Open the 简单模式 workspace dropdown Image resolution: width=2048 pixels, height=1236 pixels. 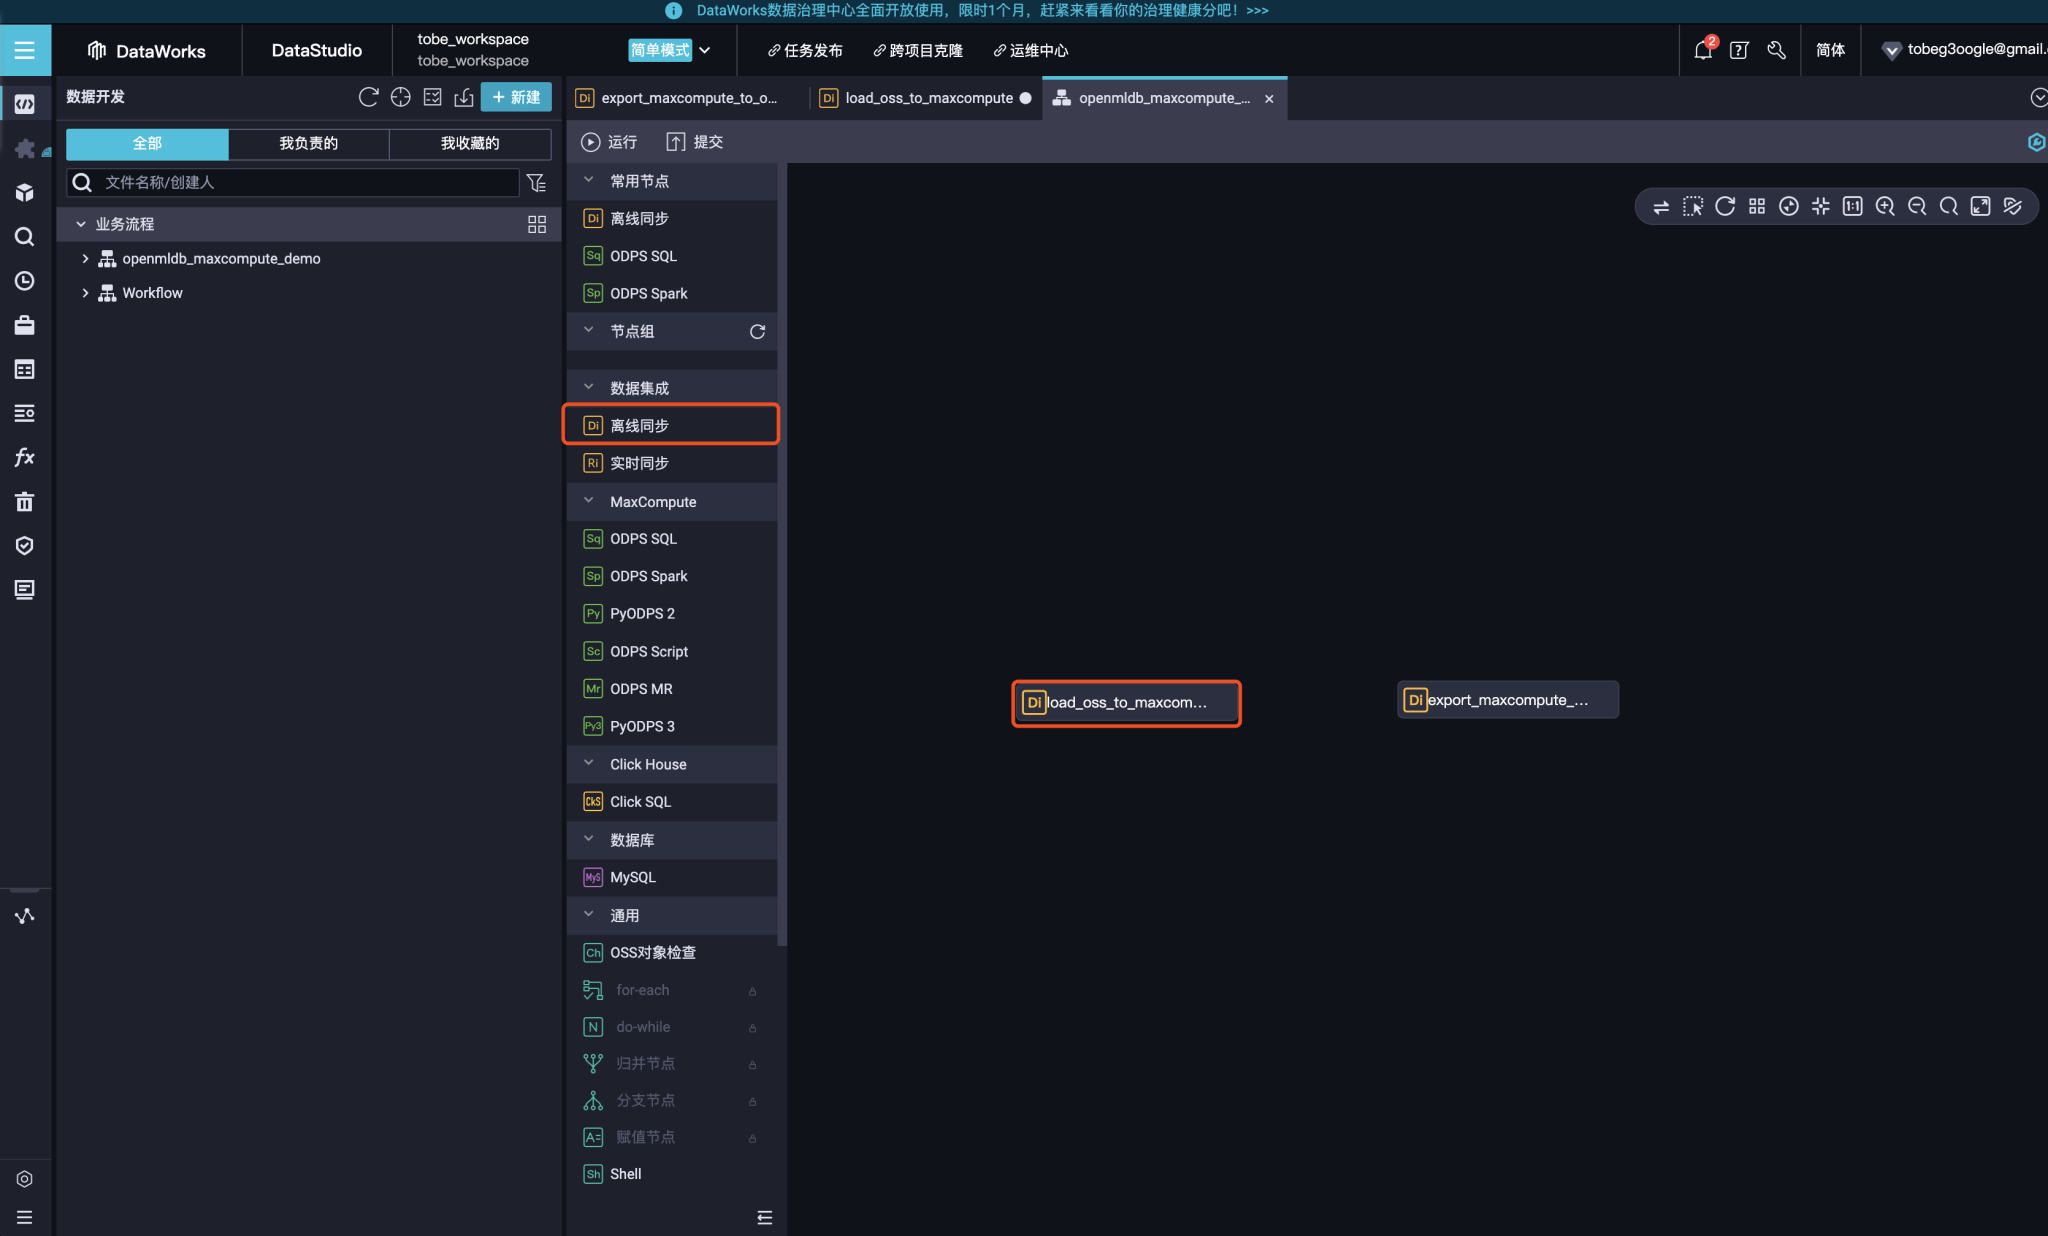click(670, 50)
